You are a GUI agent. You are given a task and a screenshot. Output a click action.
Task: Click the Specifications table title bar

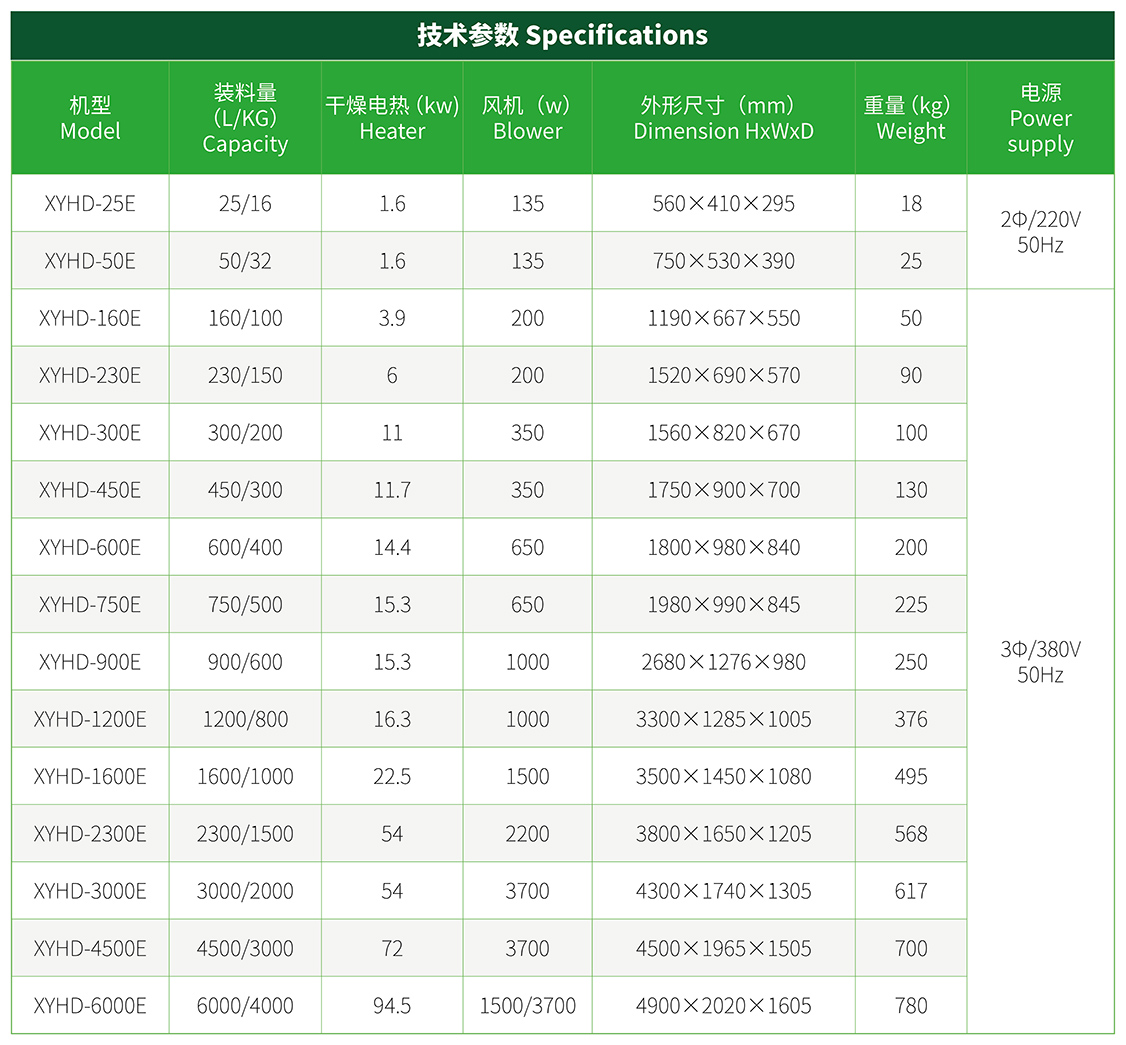[562, 36]
